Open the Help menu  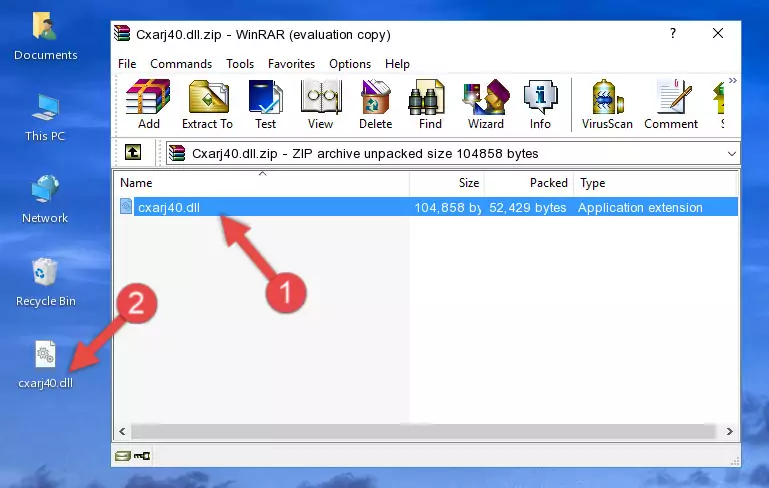pyautogui.click(x=397, y=64)
